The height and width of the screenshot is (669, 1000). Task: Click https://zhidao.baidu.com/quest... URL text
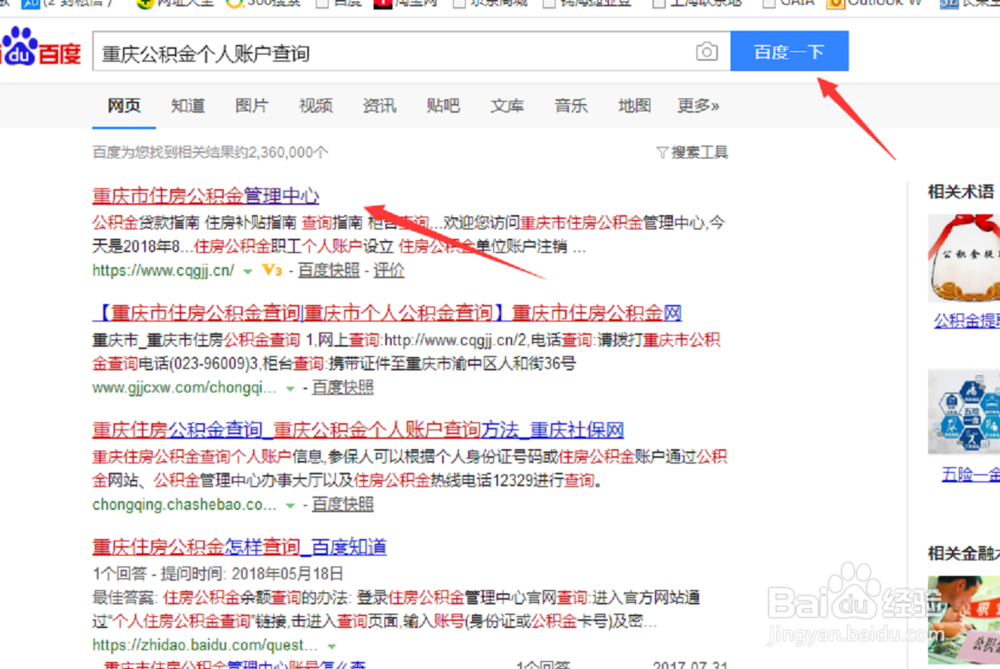pos(205,645)
